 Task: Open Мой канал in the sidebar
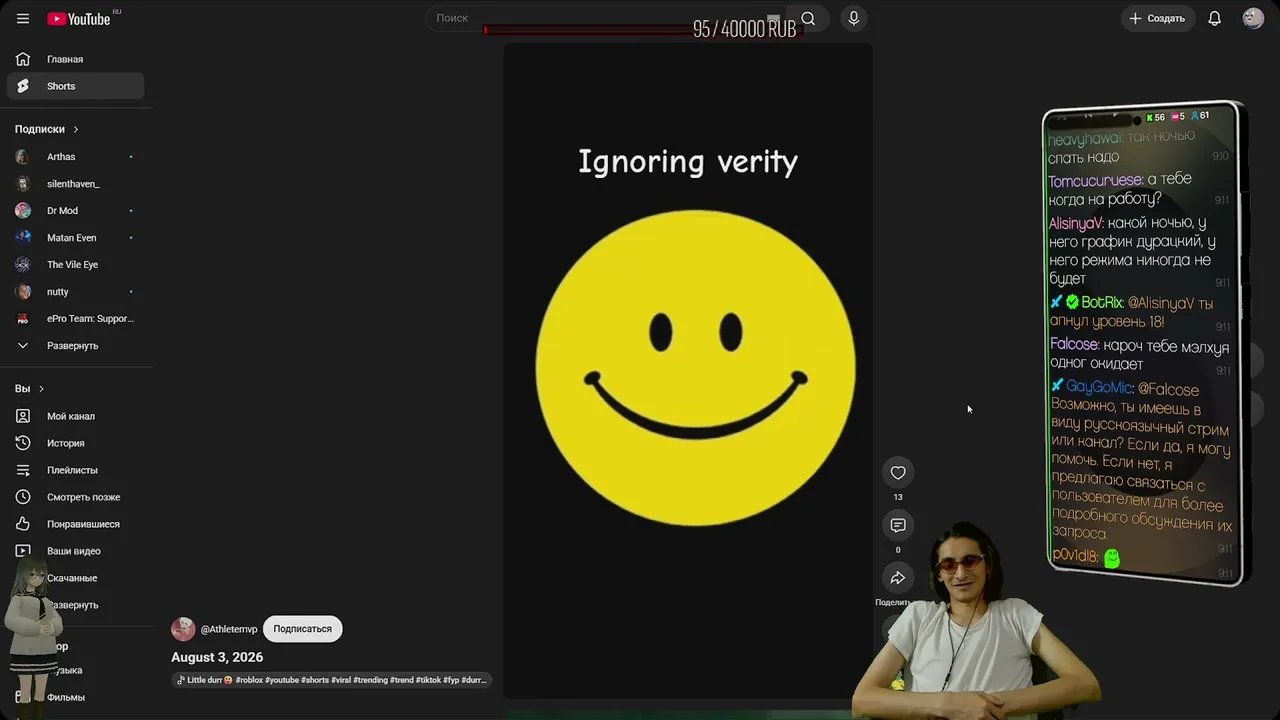[x=75, y=416]
